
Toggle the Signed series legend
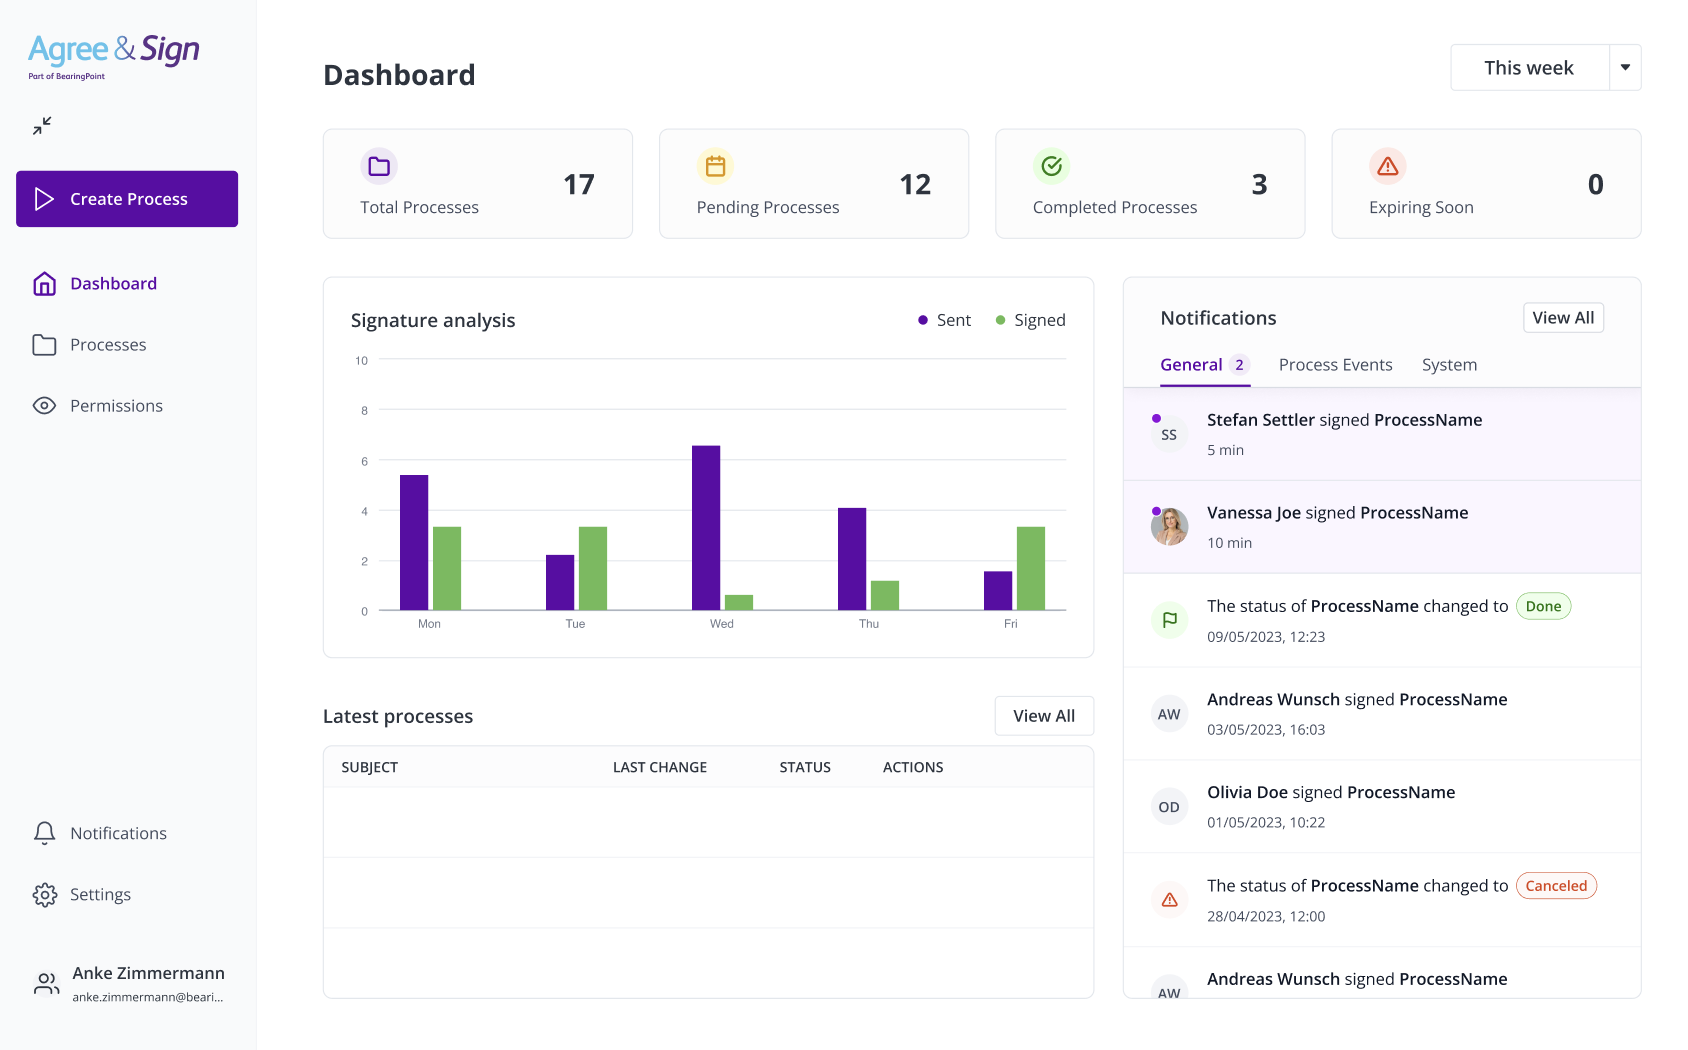tap(1030, 320)
